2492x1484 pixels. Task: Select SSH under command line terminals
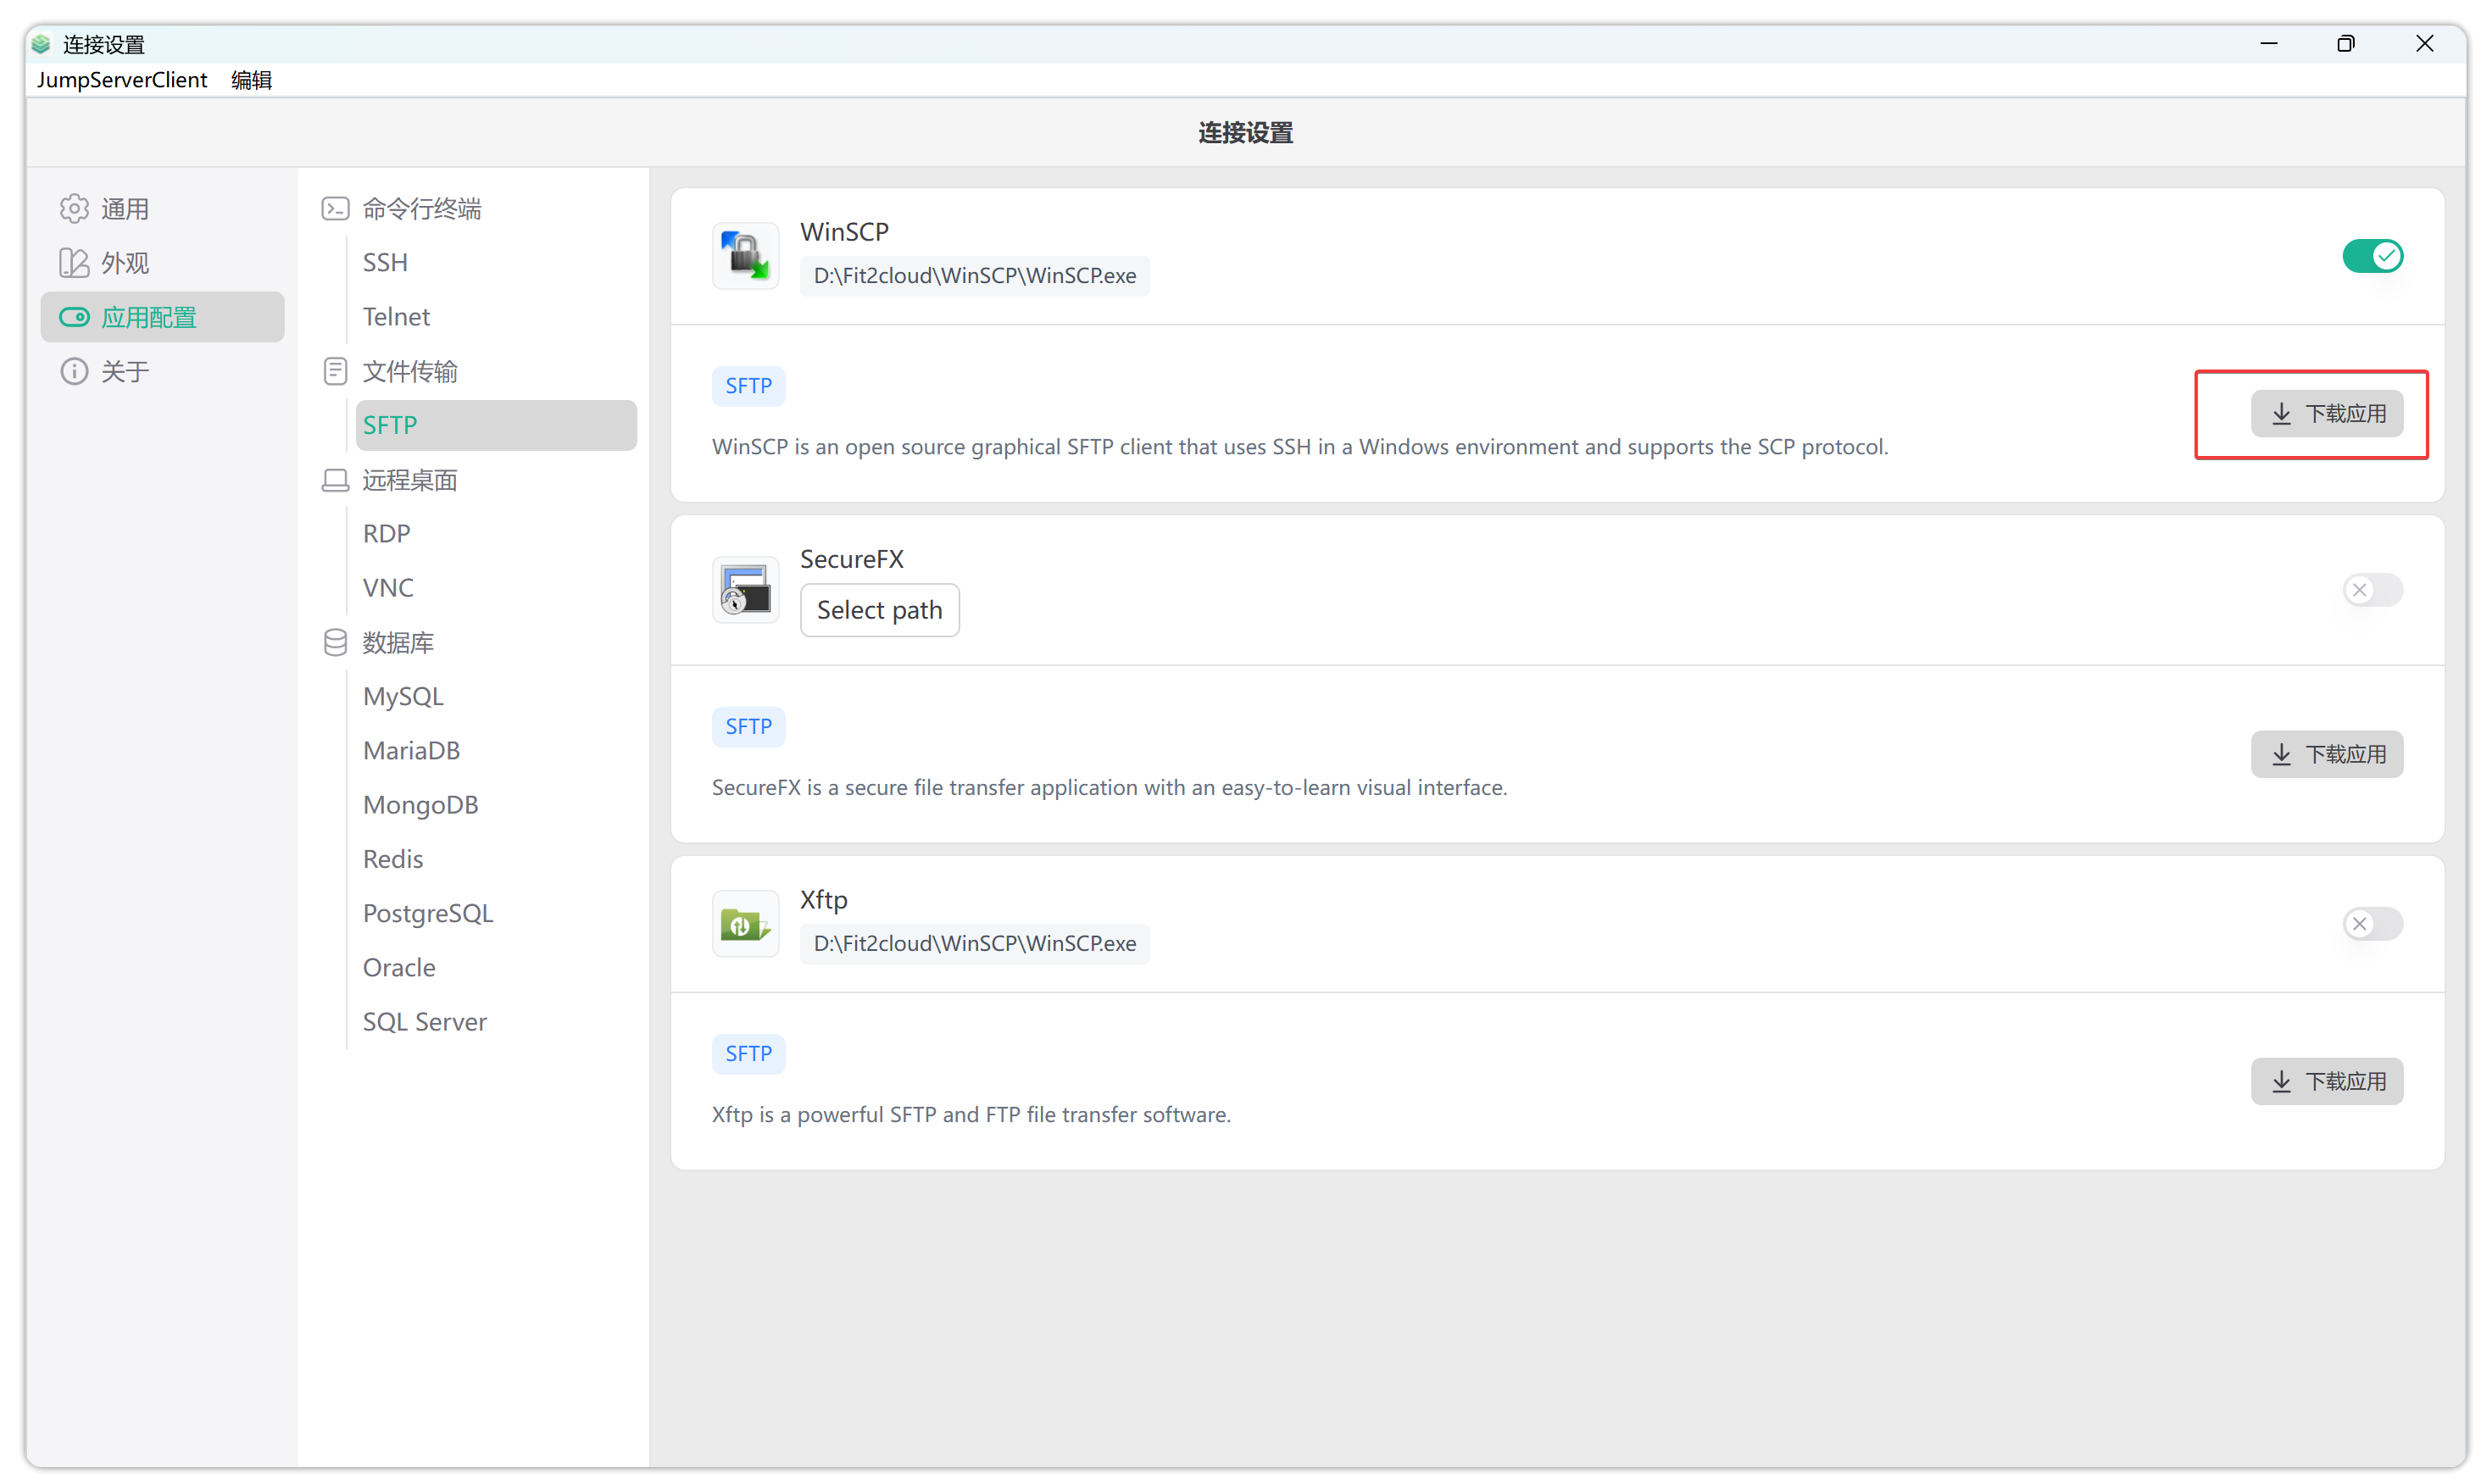(385, 262)
